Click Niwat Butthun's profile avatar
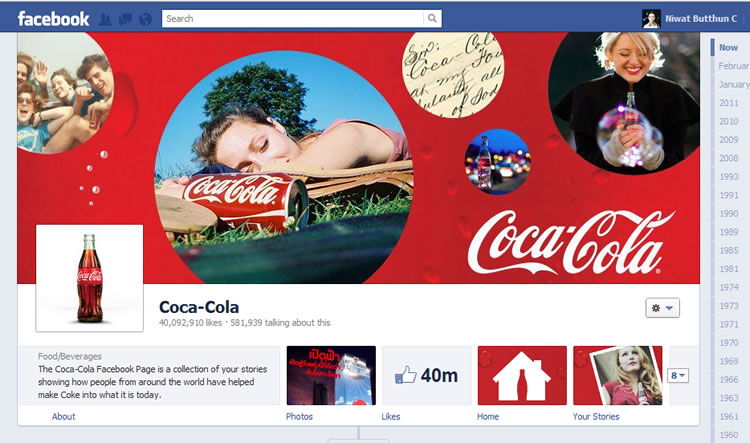750x443 pixels. click(x=651, y=18)
